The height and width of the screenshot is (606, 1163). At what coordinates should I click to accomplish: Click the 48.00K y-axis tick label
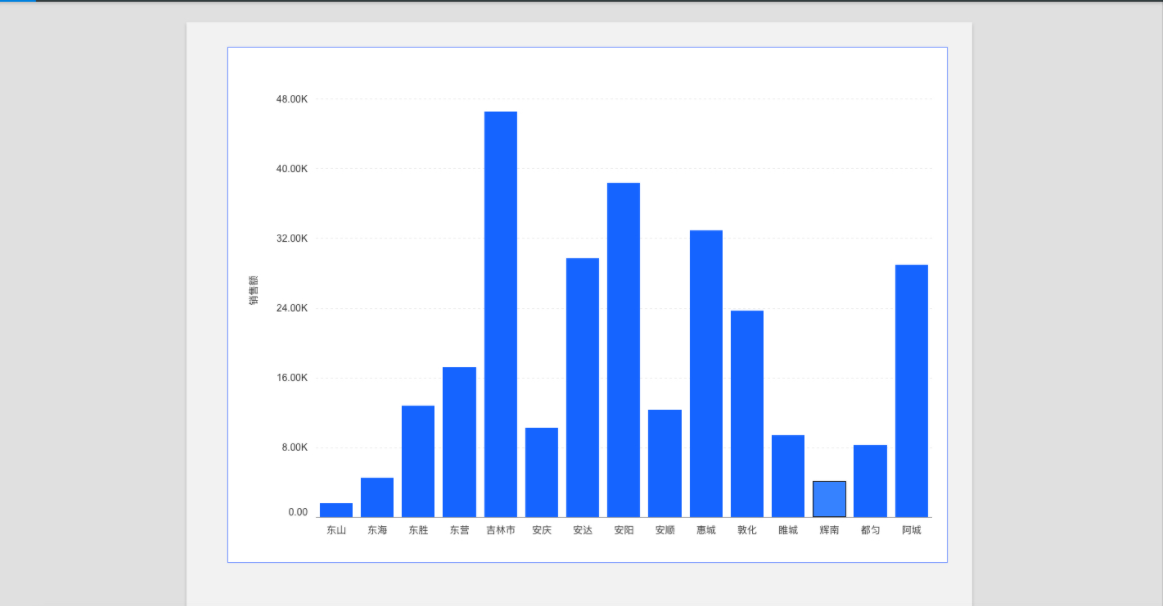(x=291, y=99)
